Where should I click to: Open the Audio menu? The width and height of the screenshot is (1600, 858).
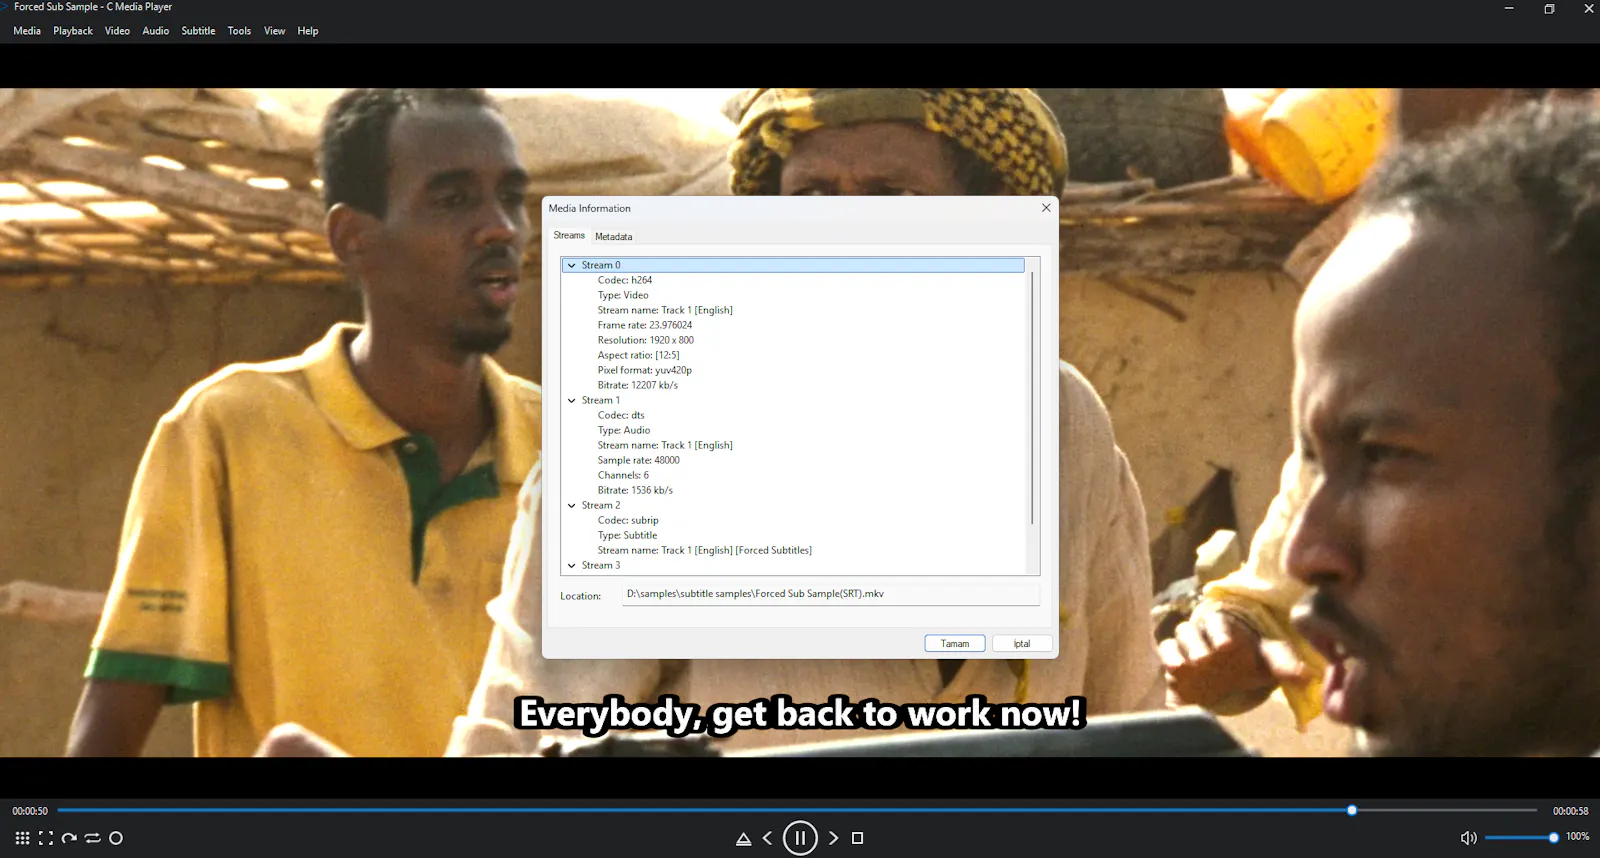click(156, 31)
